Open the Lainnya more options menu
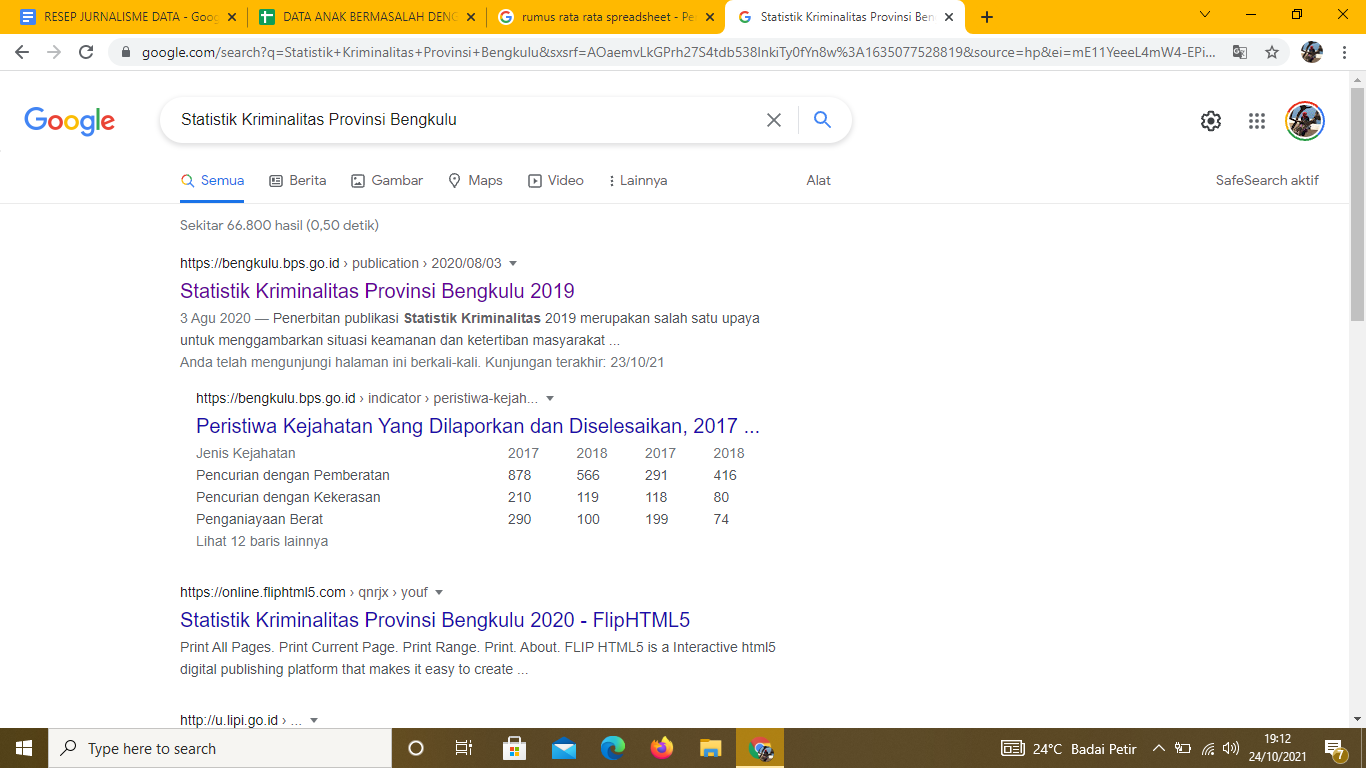Viewport: 1366px width, 768px height. (x=637, y=181)
